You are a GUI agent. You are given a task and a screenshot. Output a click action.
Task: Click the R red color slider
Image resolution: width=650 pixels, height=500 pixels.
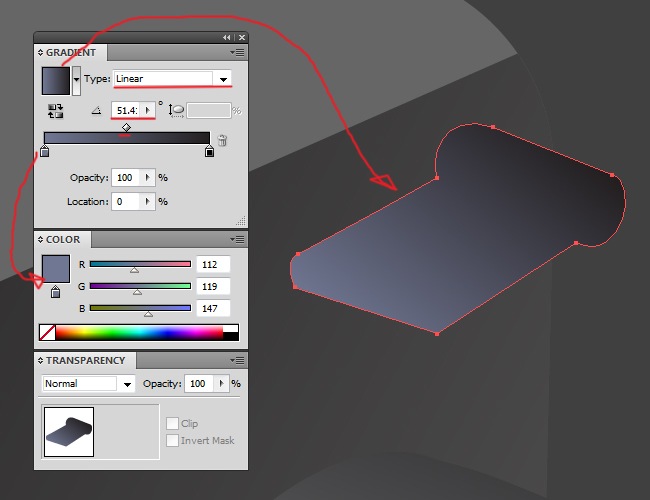coord(140,264)
